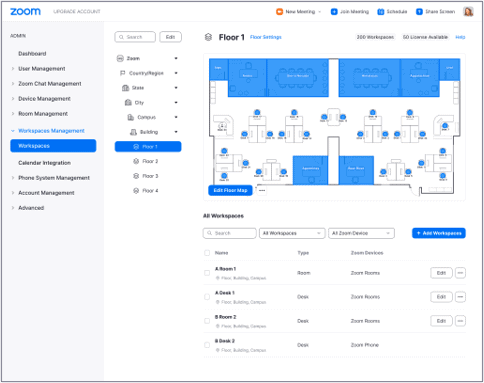
Task: Open the Floor Settings link
Action: pyautogui.click(x=266, y=37)
